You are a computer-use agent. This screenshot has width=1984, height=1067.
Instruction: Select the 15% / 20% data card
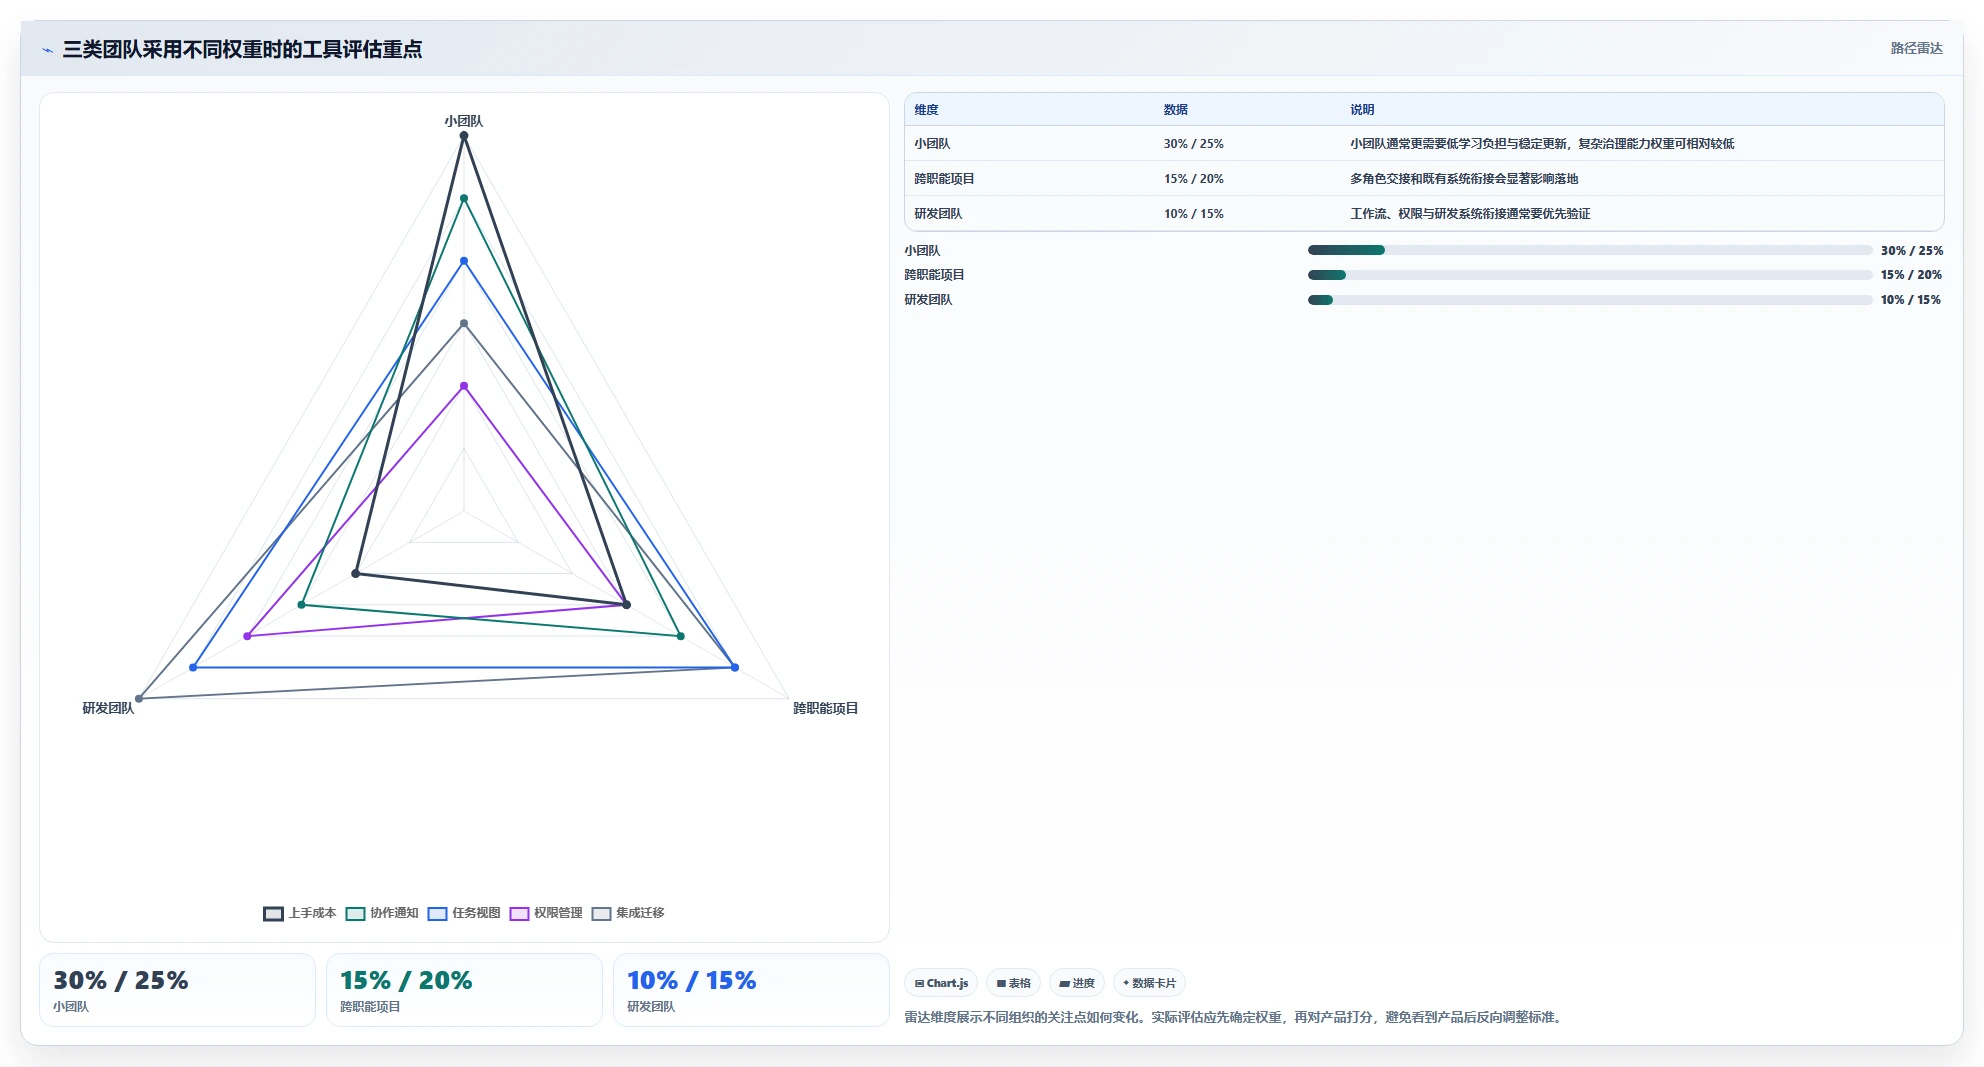click(464, 990)
